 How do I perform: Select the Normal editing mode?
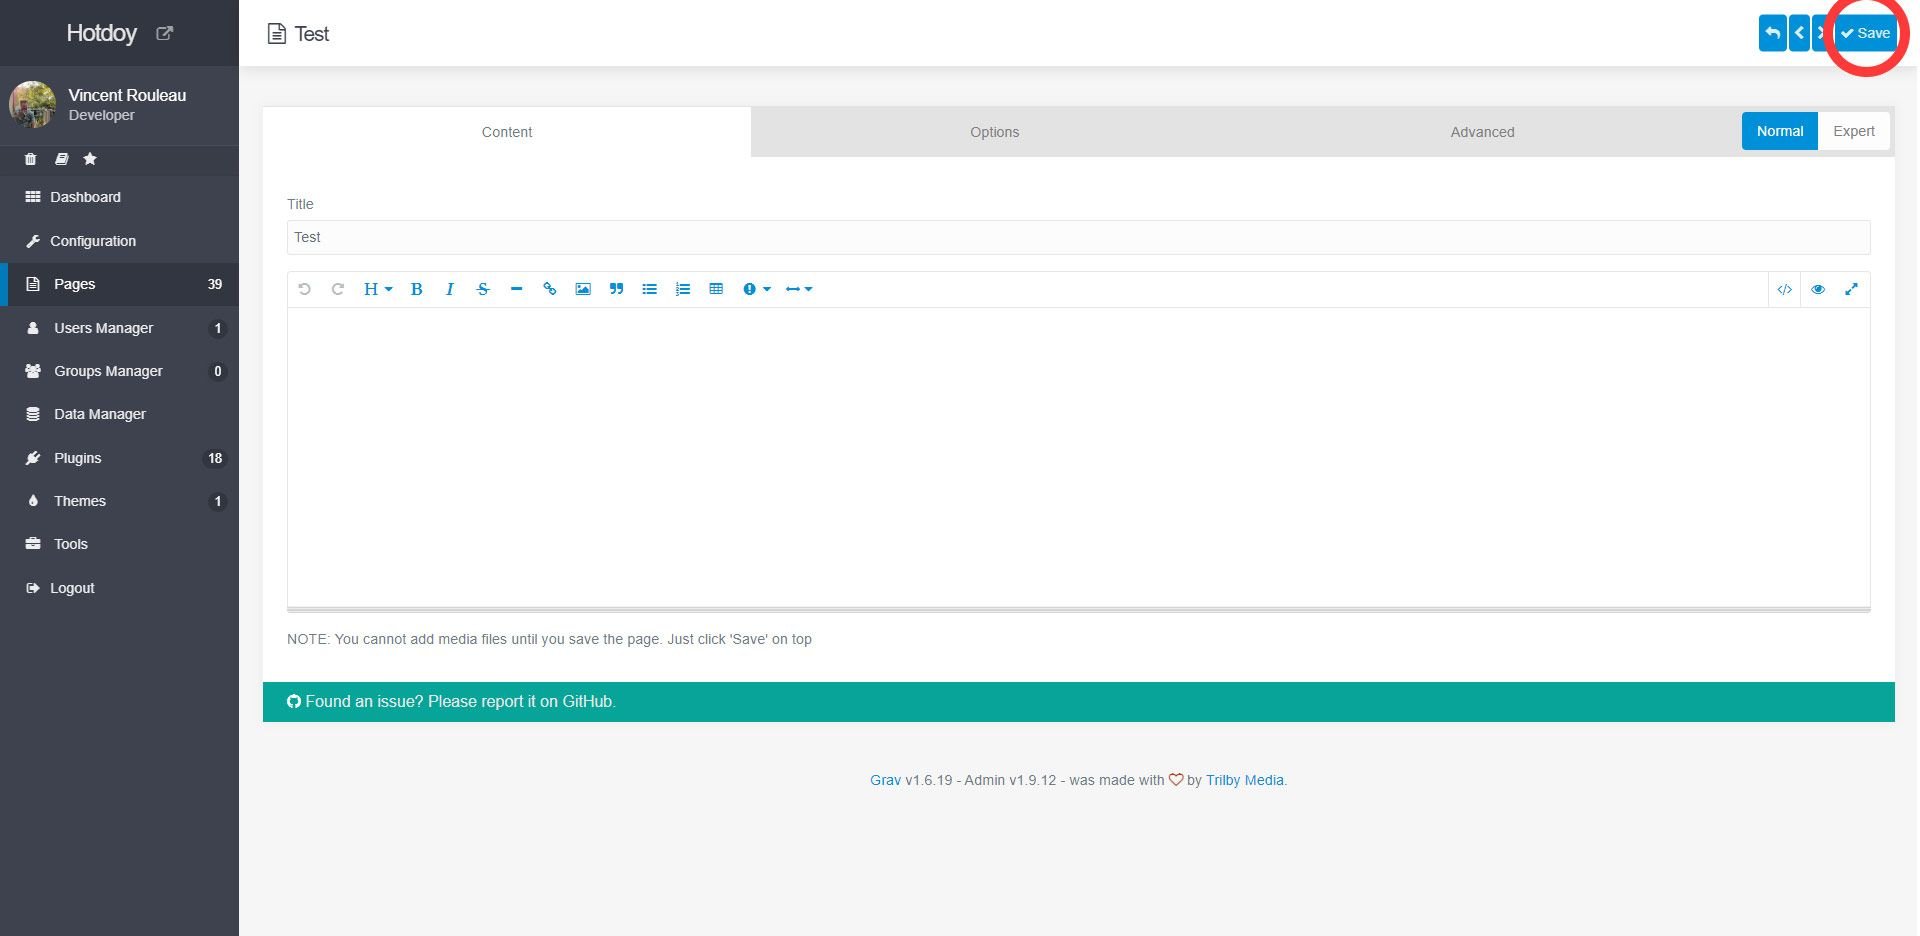point(1779,131)
